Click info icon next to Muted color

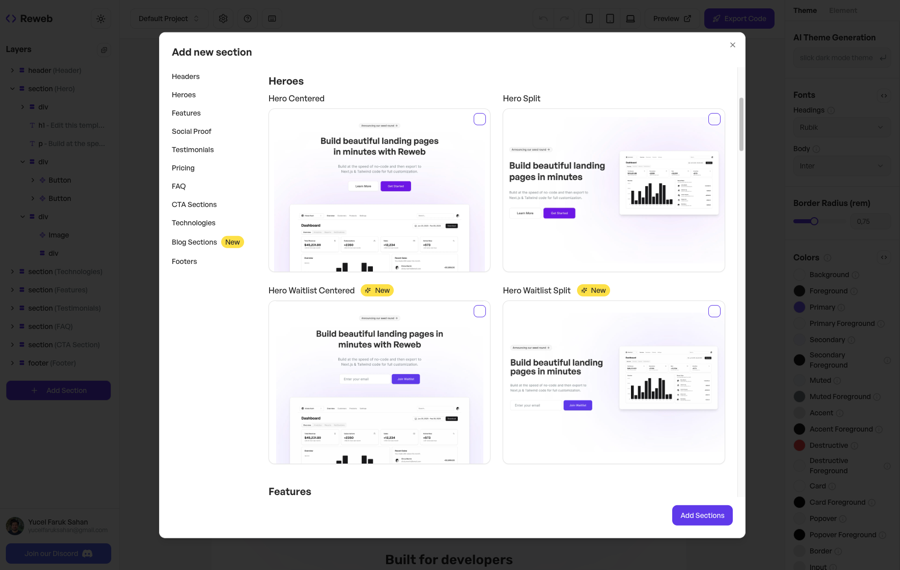[837, 381]
